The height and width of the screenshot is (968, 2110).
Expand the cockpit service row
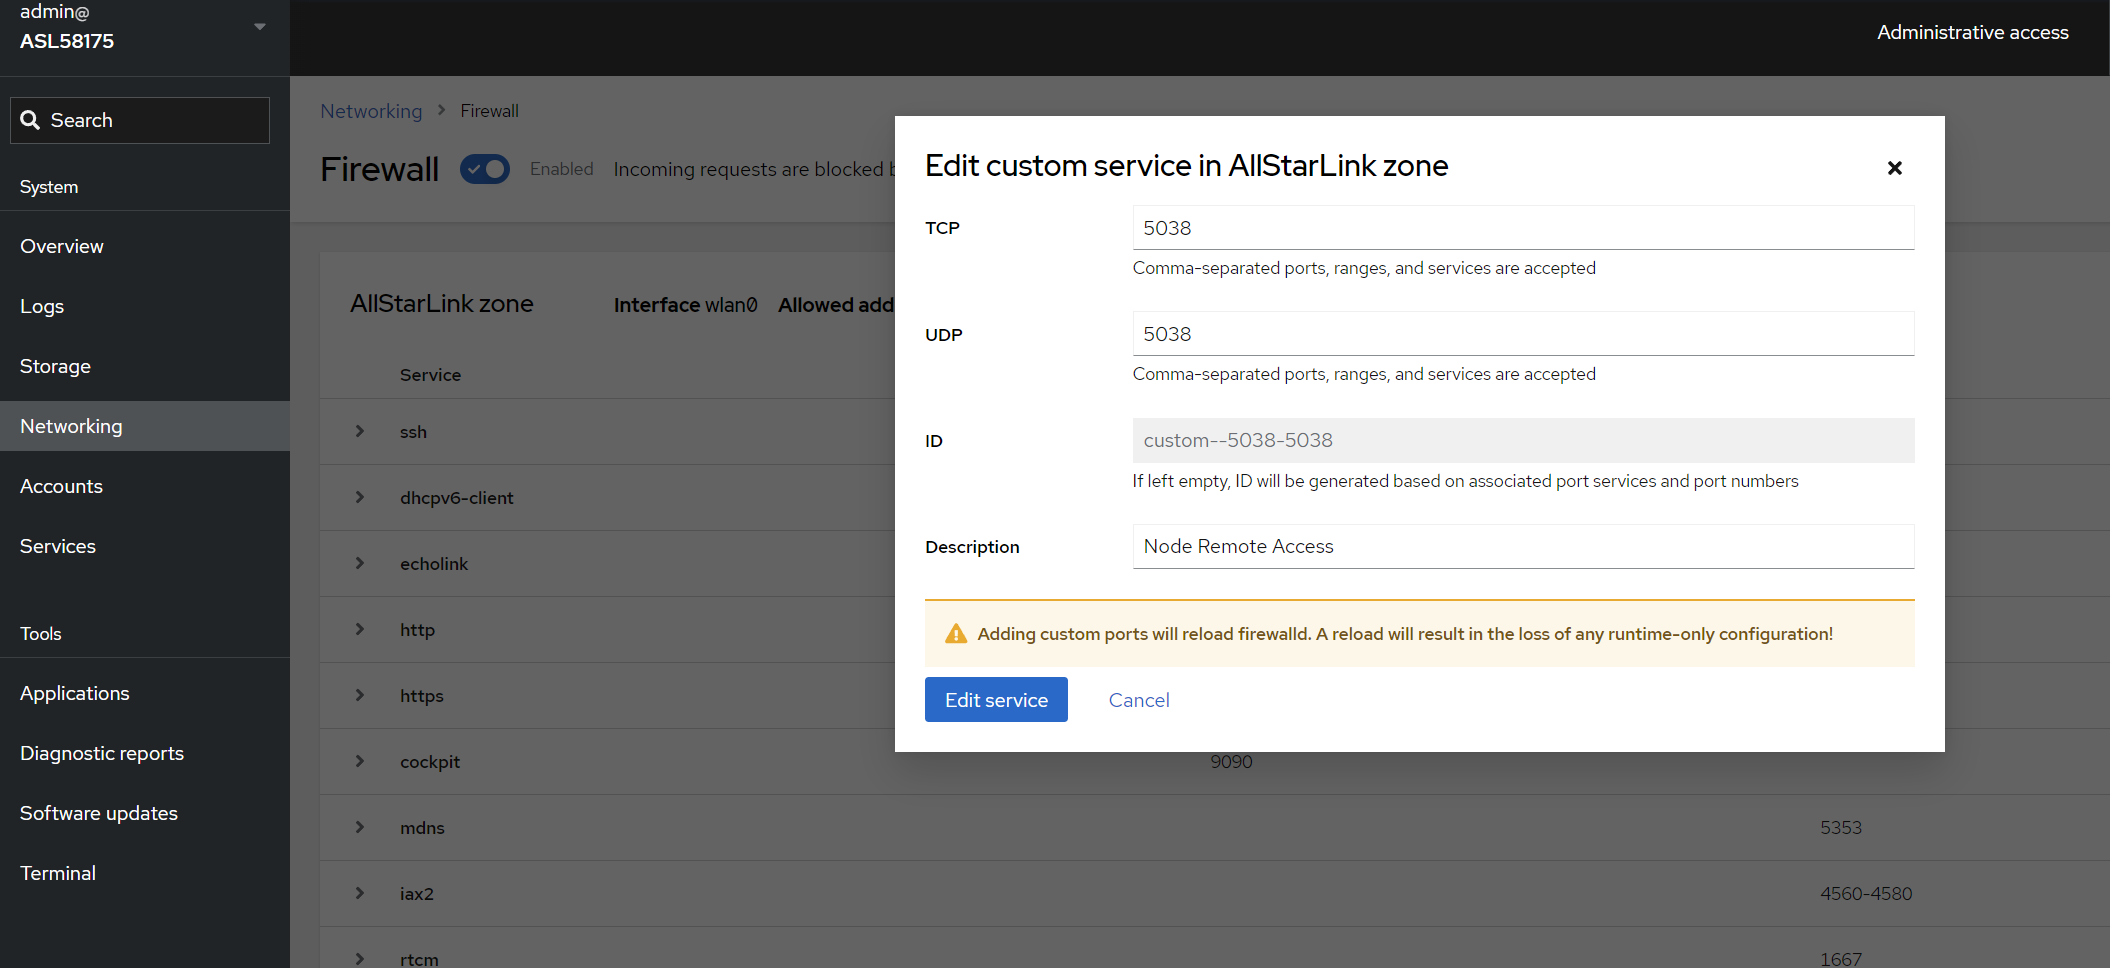pyautogui.click(x=360, y=761)
